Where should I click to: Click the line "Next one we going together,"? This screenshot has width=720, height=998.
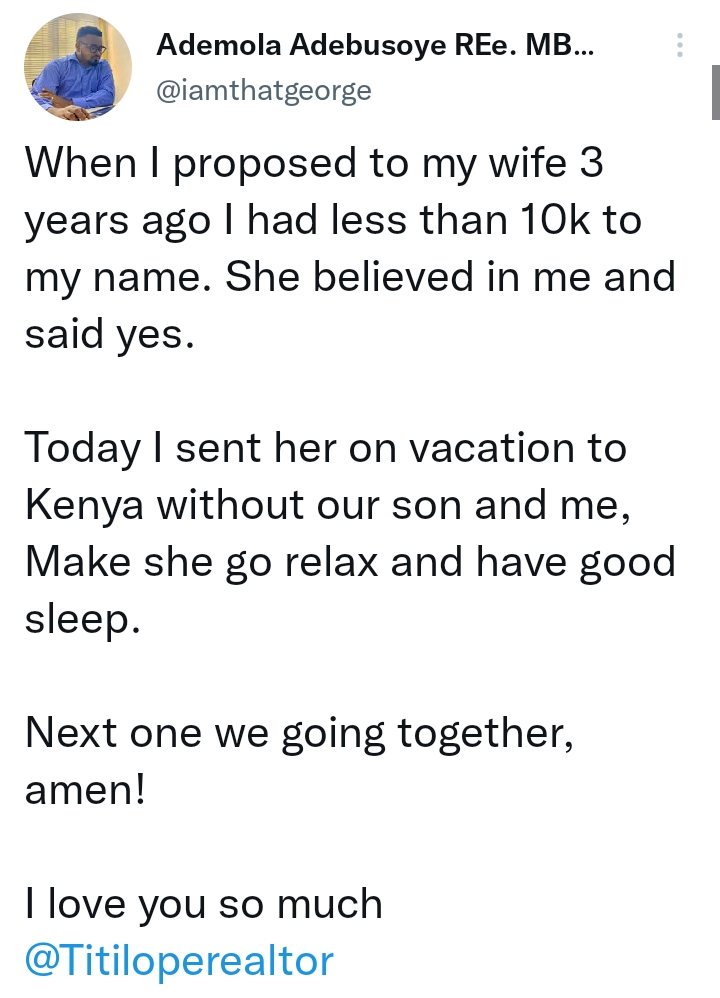[299, 733]
